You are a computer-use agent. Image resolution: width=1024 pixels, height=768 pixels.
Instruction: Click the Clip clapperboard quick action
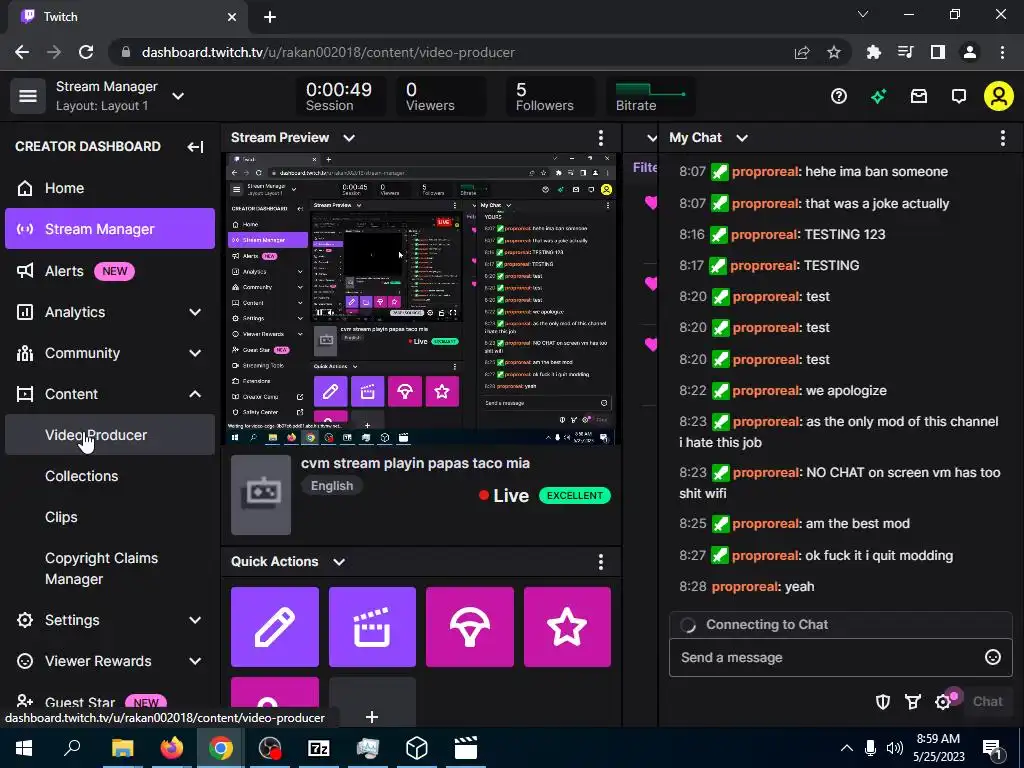(x=372, y=627)
